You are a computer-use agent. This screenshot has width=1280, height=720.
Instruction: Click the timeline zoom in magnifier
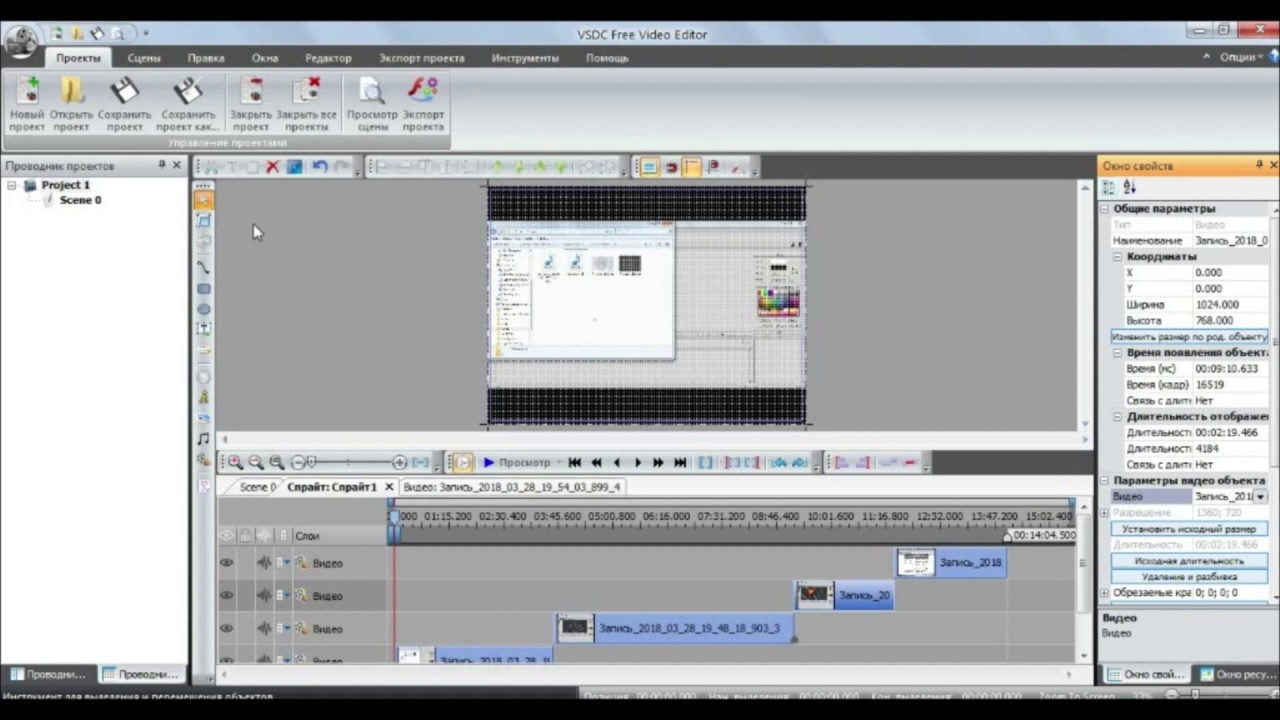[235, 462]
